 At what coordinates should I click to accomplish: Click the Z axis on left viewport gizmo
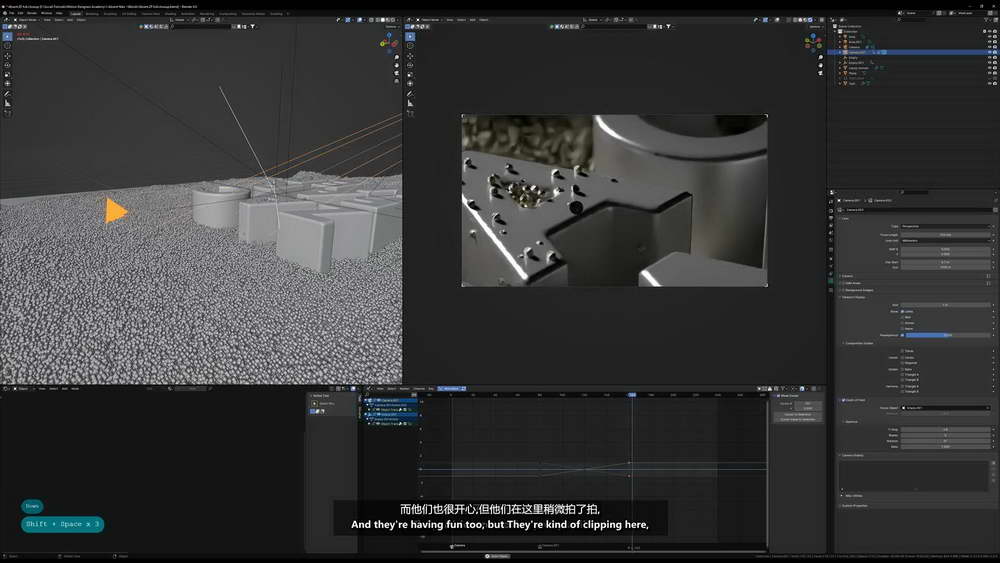coord(390,35)
